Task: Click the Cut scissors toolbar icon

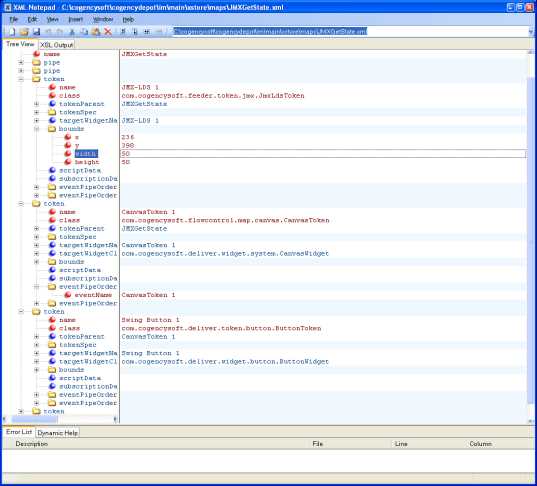Action: pyautogui.click(x=72, y=32)
